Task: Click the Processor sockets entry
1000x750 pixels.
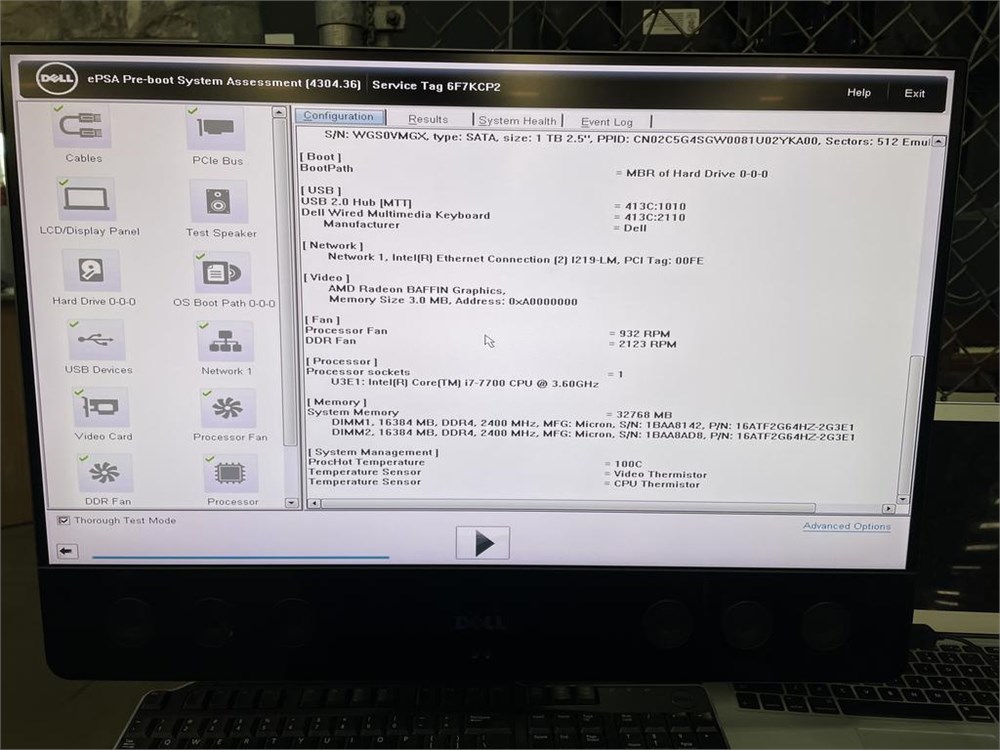Action: click(358, 372)
